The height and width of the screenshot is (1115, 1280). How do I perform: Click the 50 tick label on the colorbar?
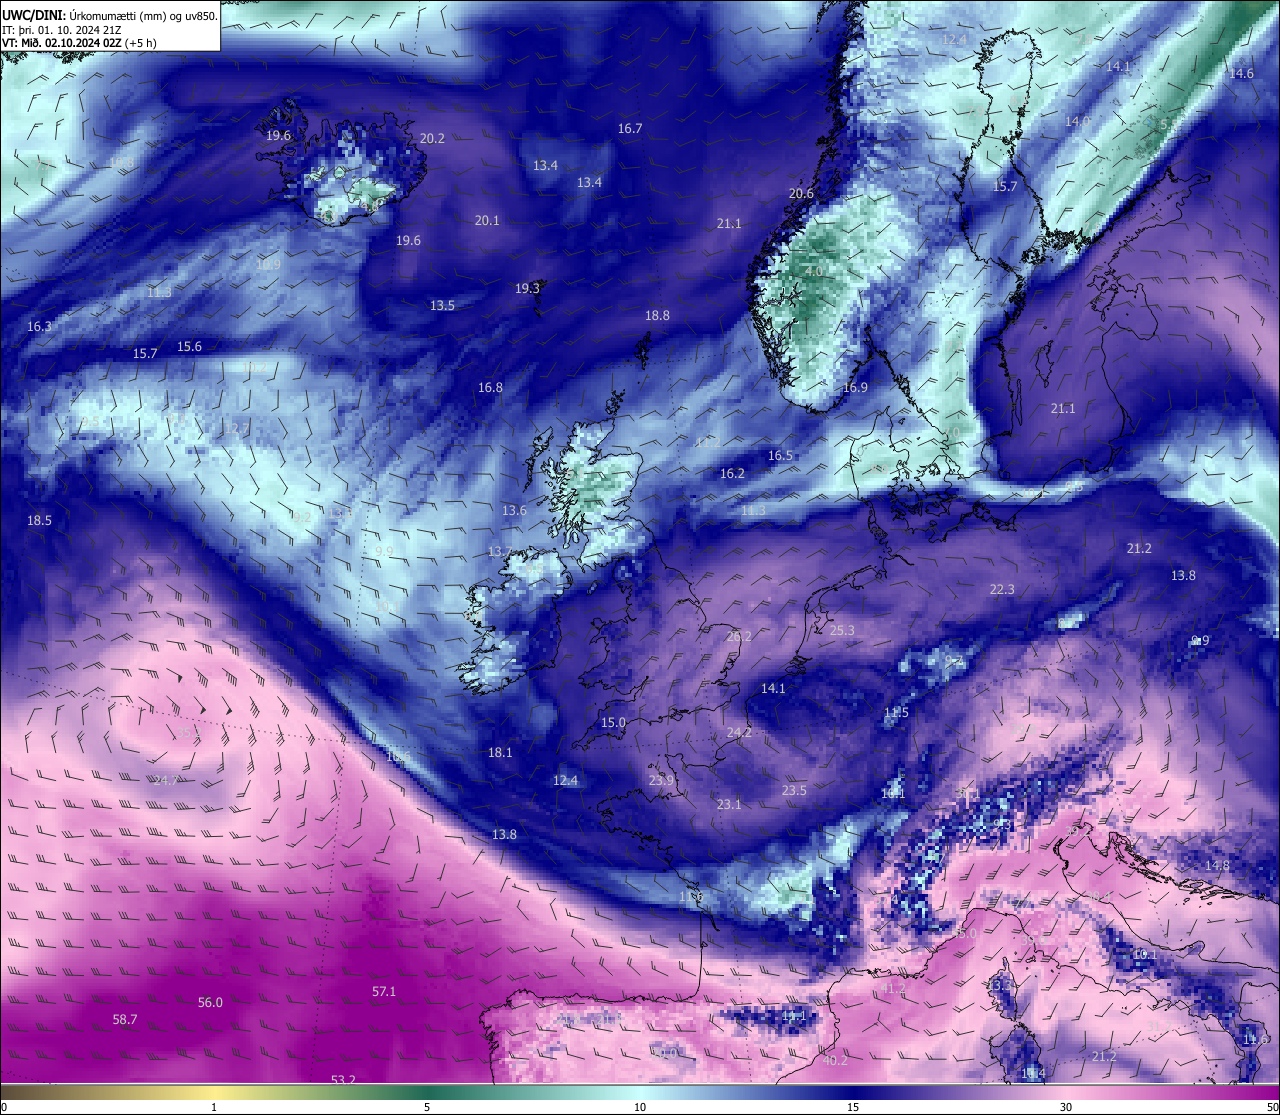tap(1272, 1107)
